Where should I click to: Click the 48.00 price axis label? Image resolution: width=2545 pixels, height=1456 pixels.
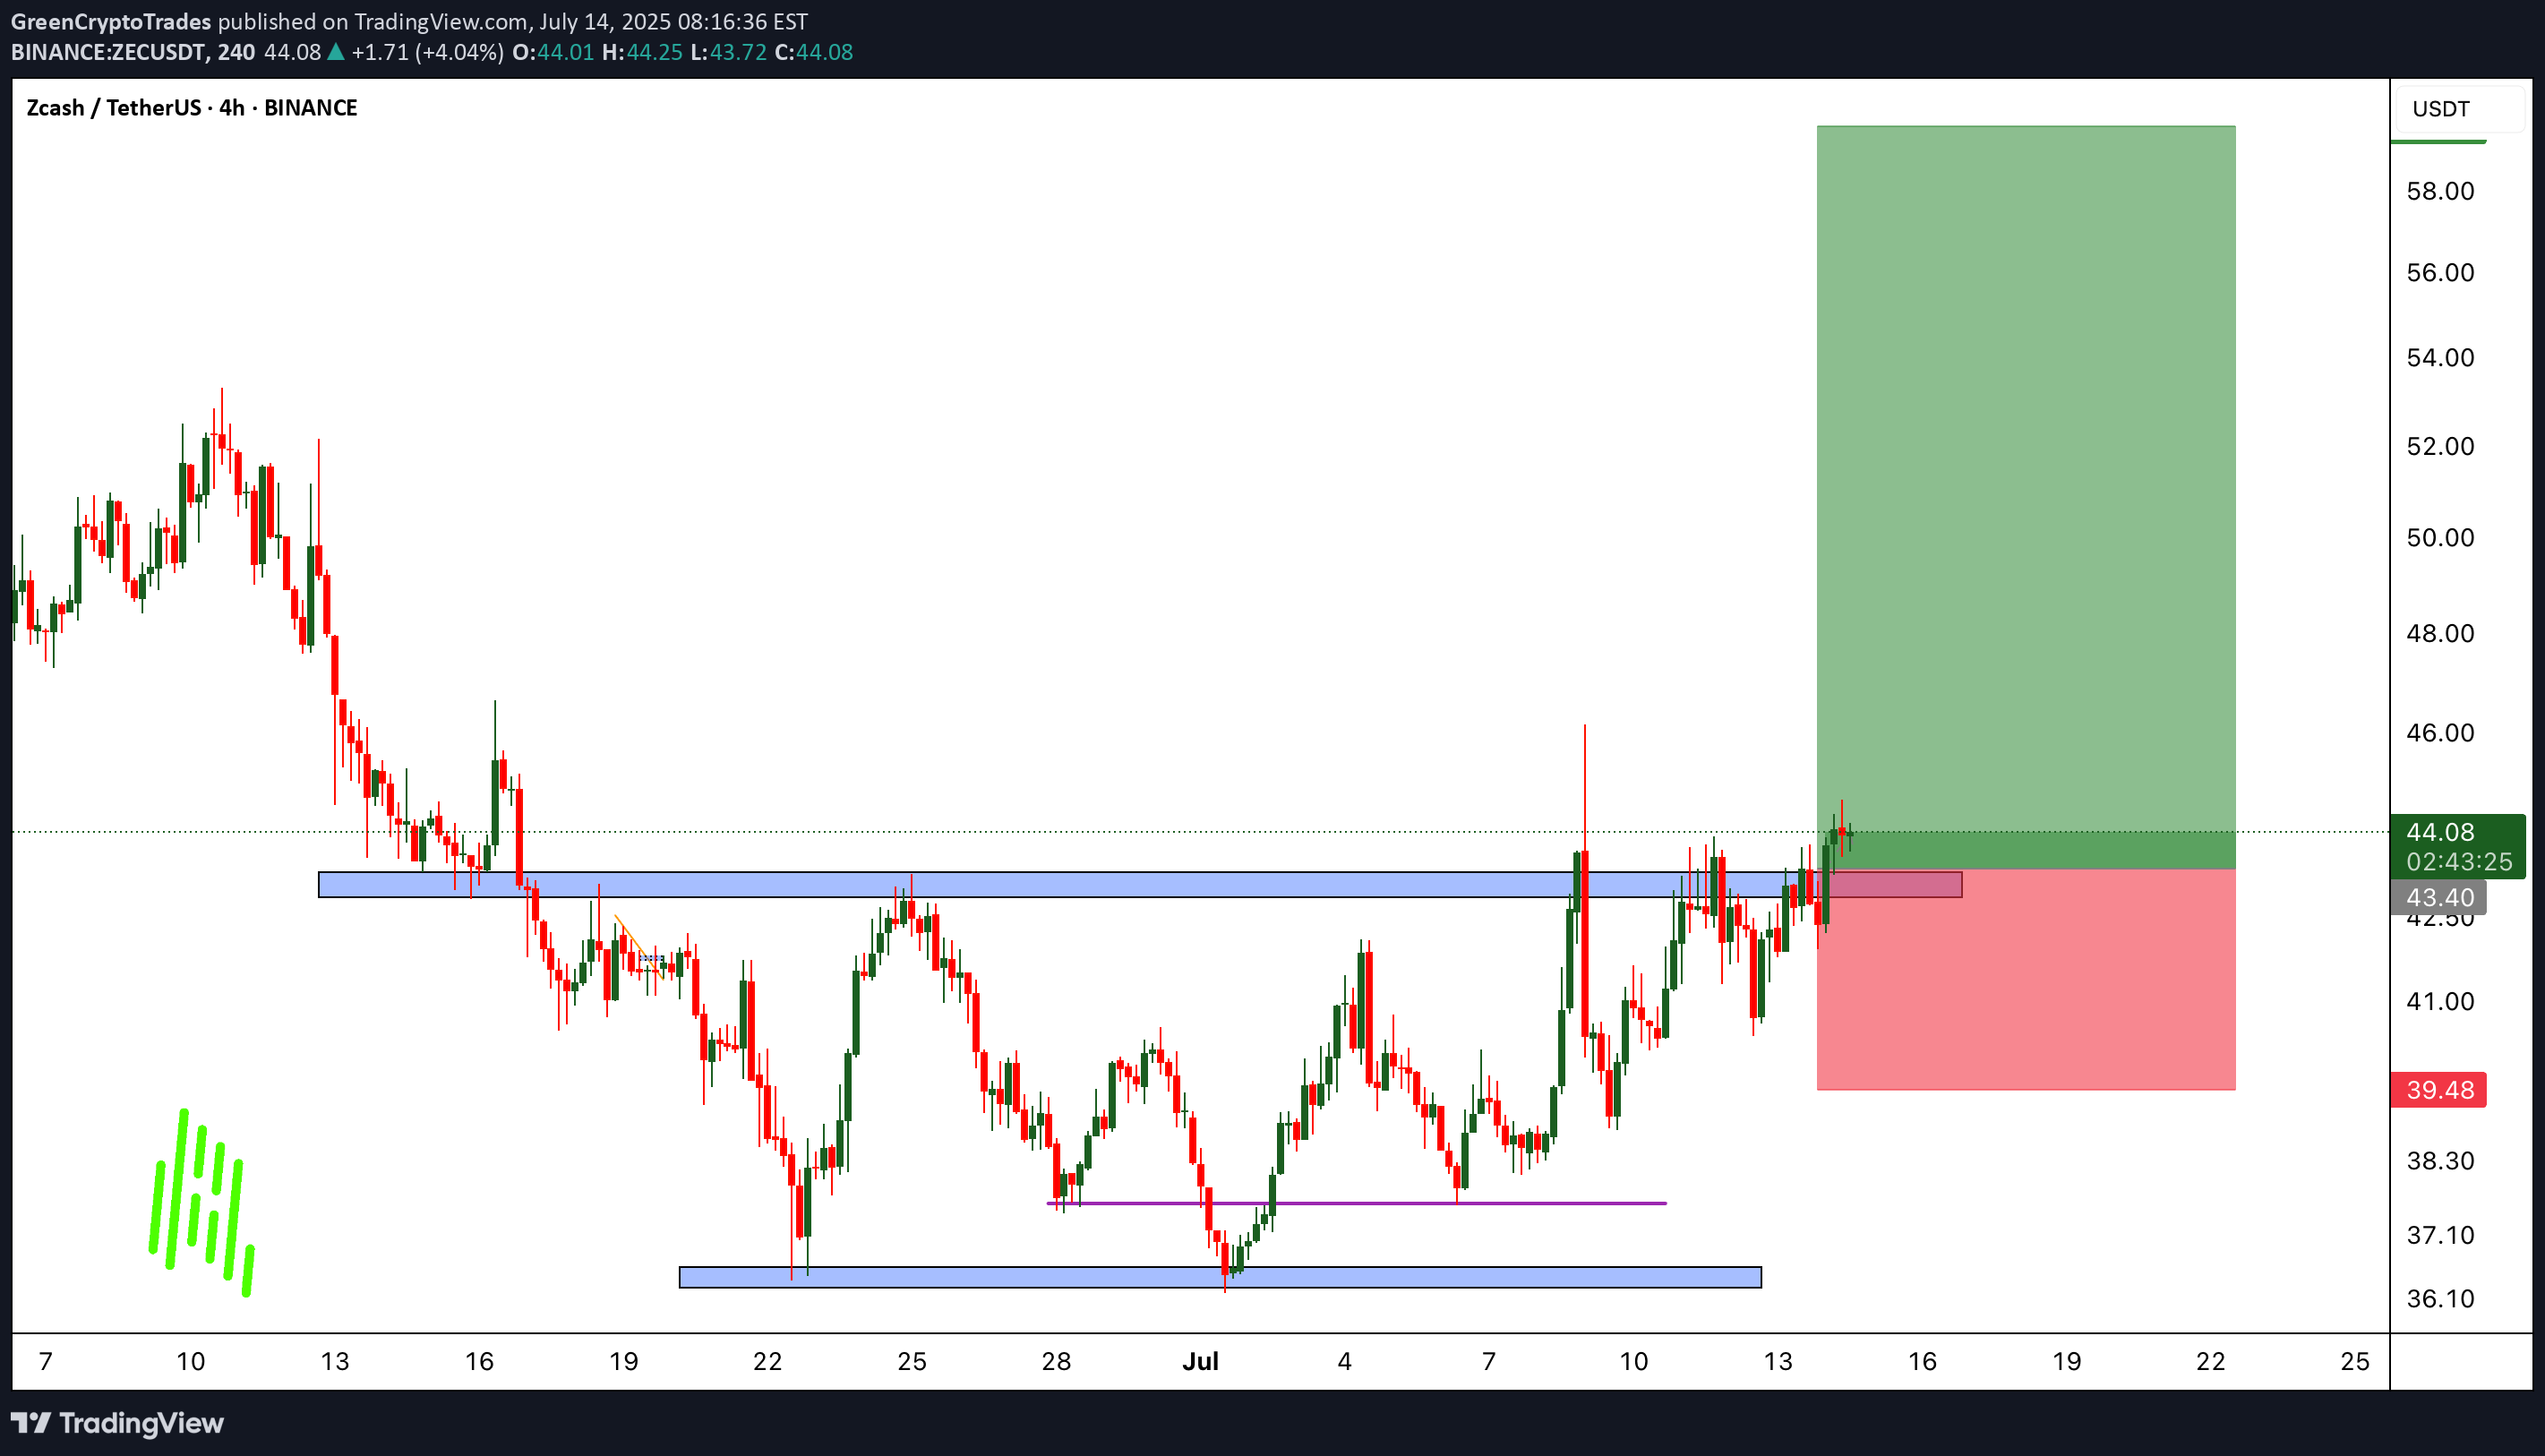click(2440, 633)
